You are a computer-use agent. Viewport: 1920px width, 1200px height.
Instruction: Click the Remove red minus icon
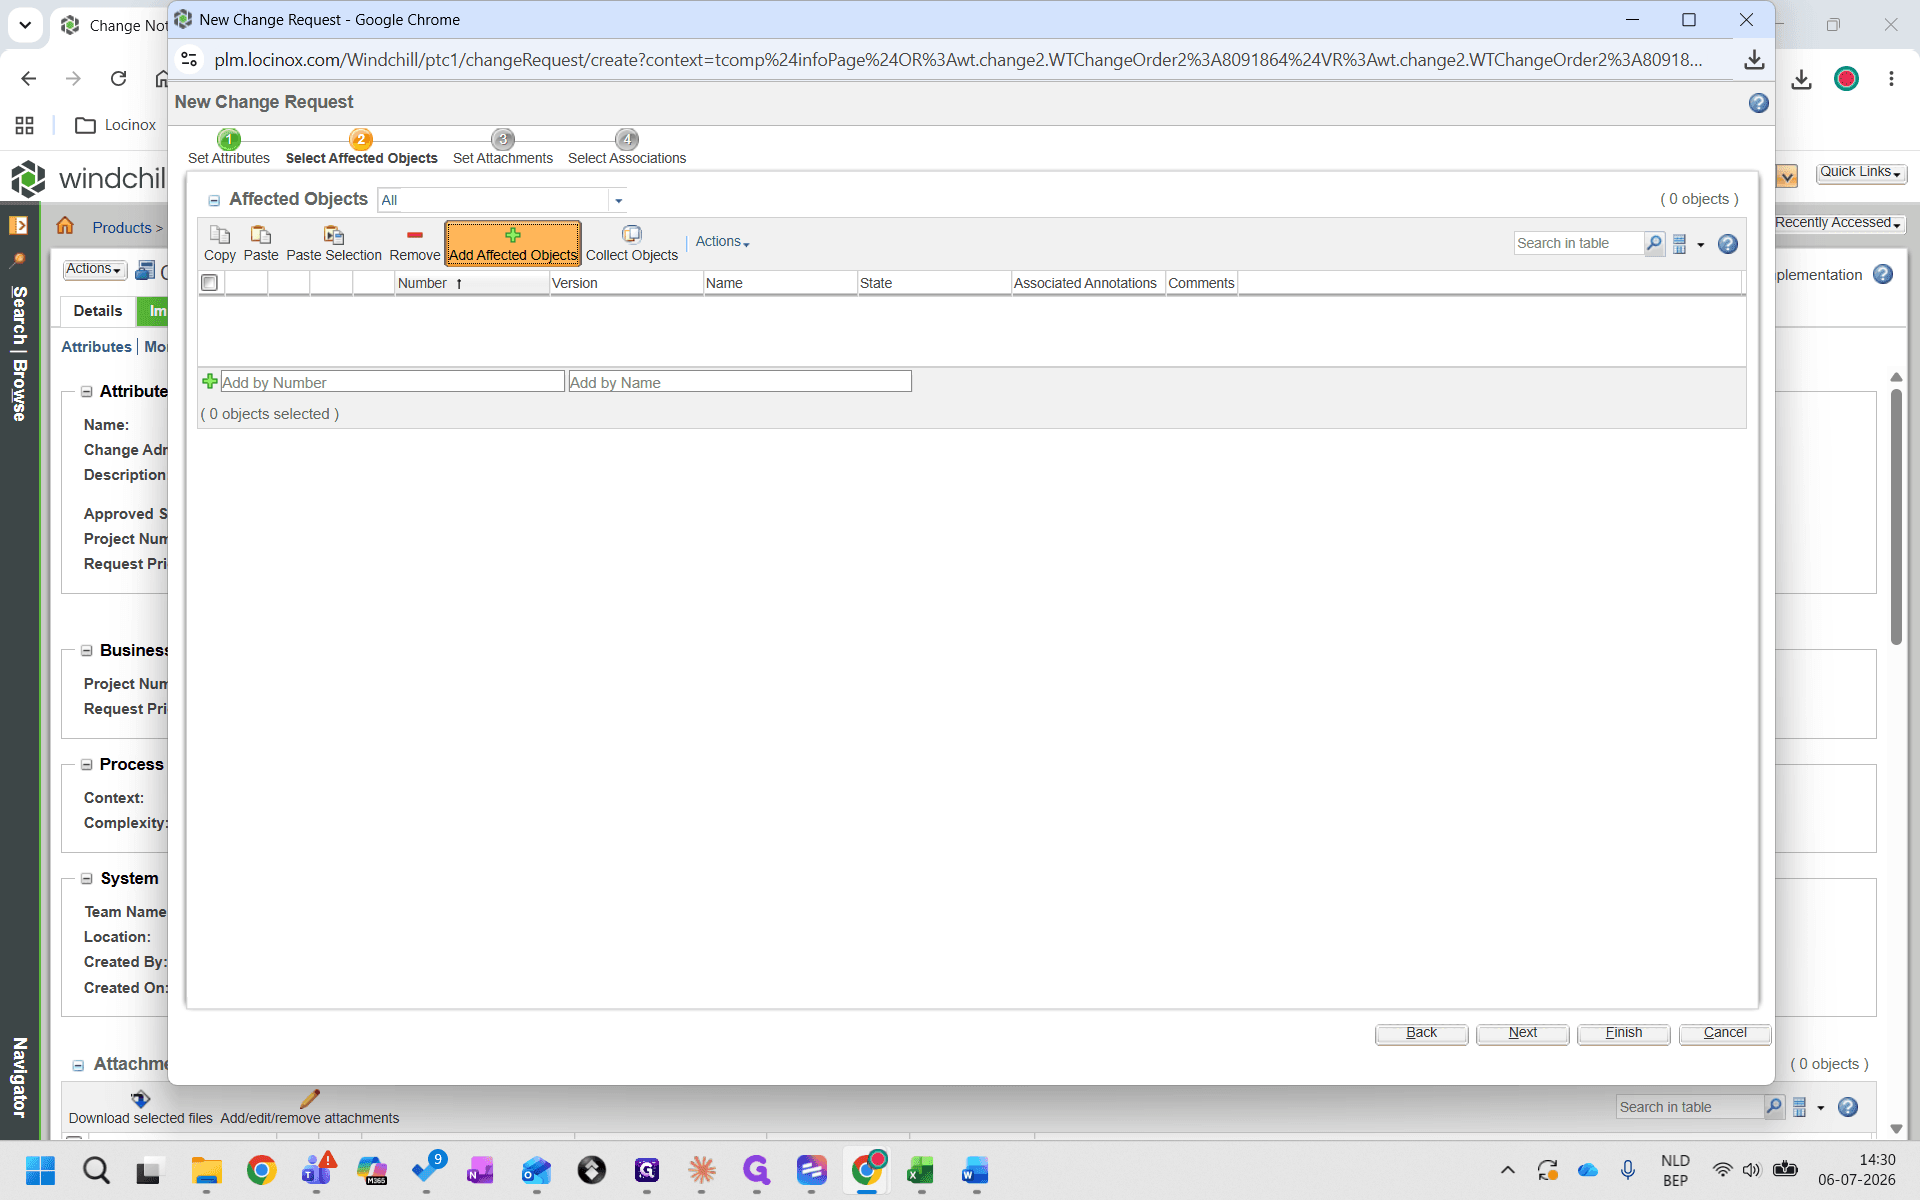414,235
